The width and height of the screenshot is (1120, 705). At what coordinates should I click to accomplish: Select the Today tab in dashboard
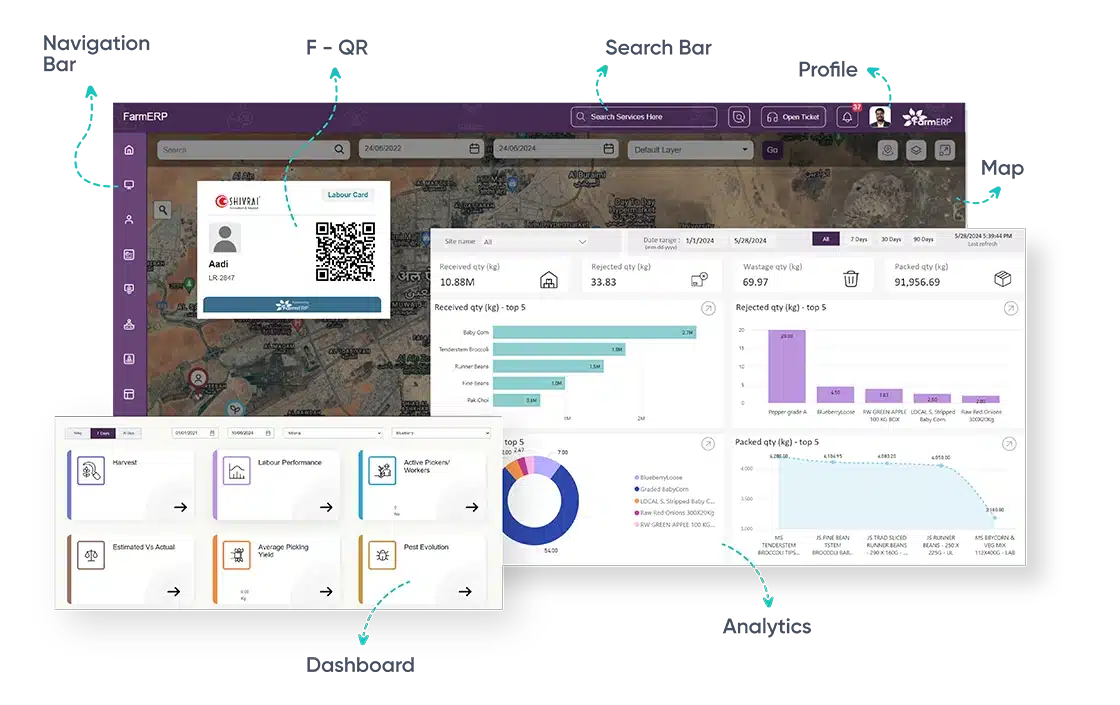pos(78,433)
